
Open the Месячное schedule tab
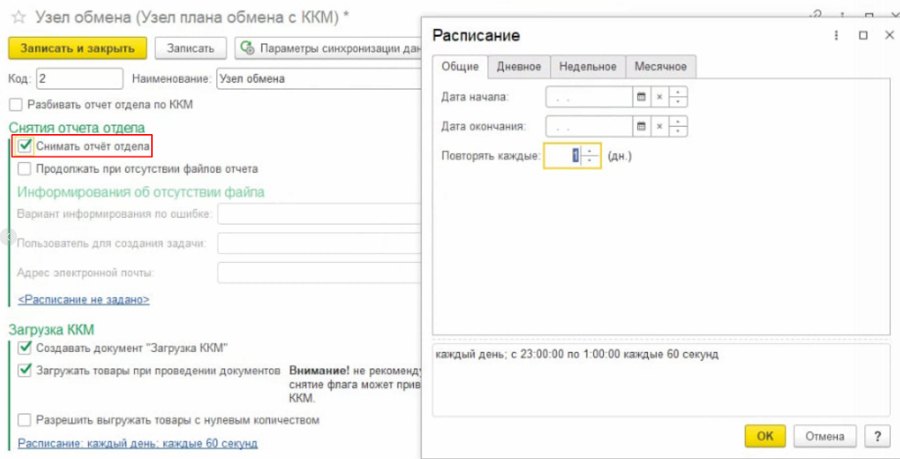(x=660, y=67)
